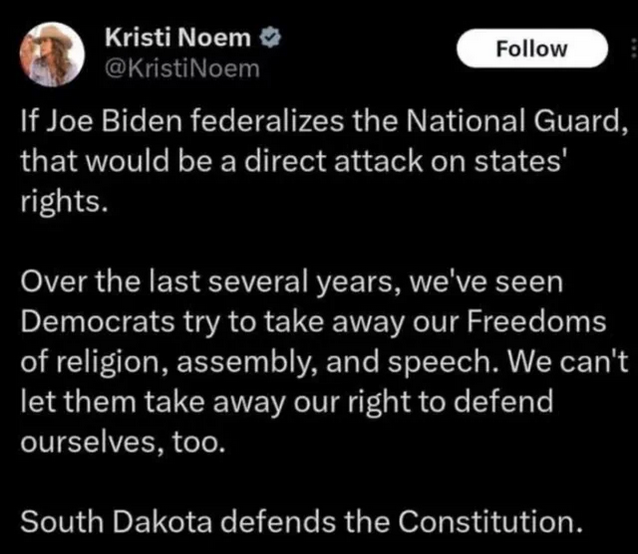This screenshot has height=554, width=638.
Task: Open the more options three-dot menu
Action: point(633,48)
